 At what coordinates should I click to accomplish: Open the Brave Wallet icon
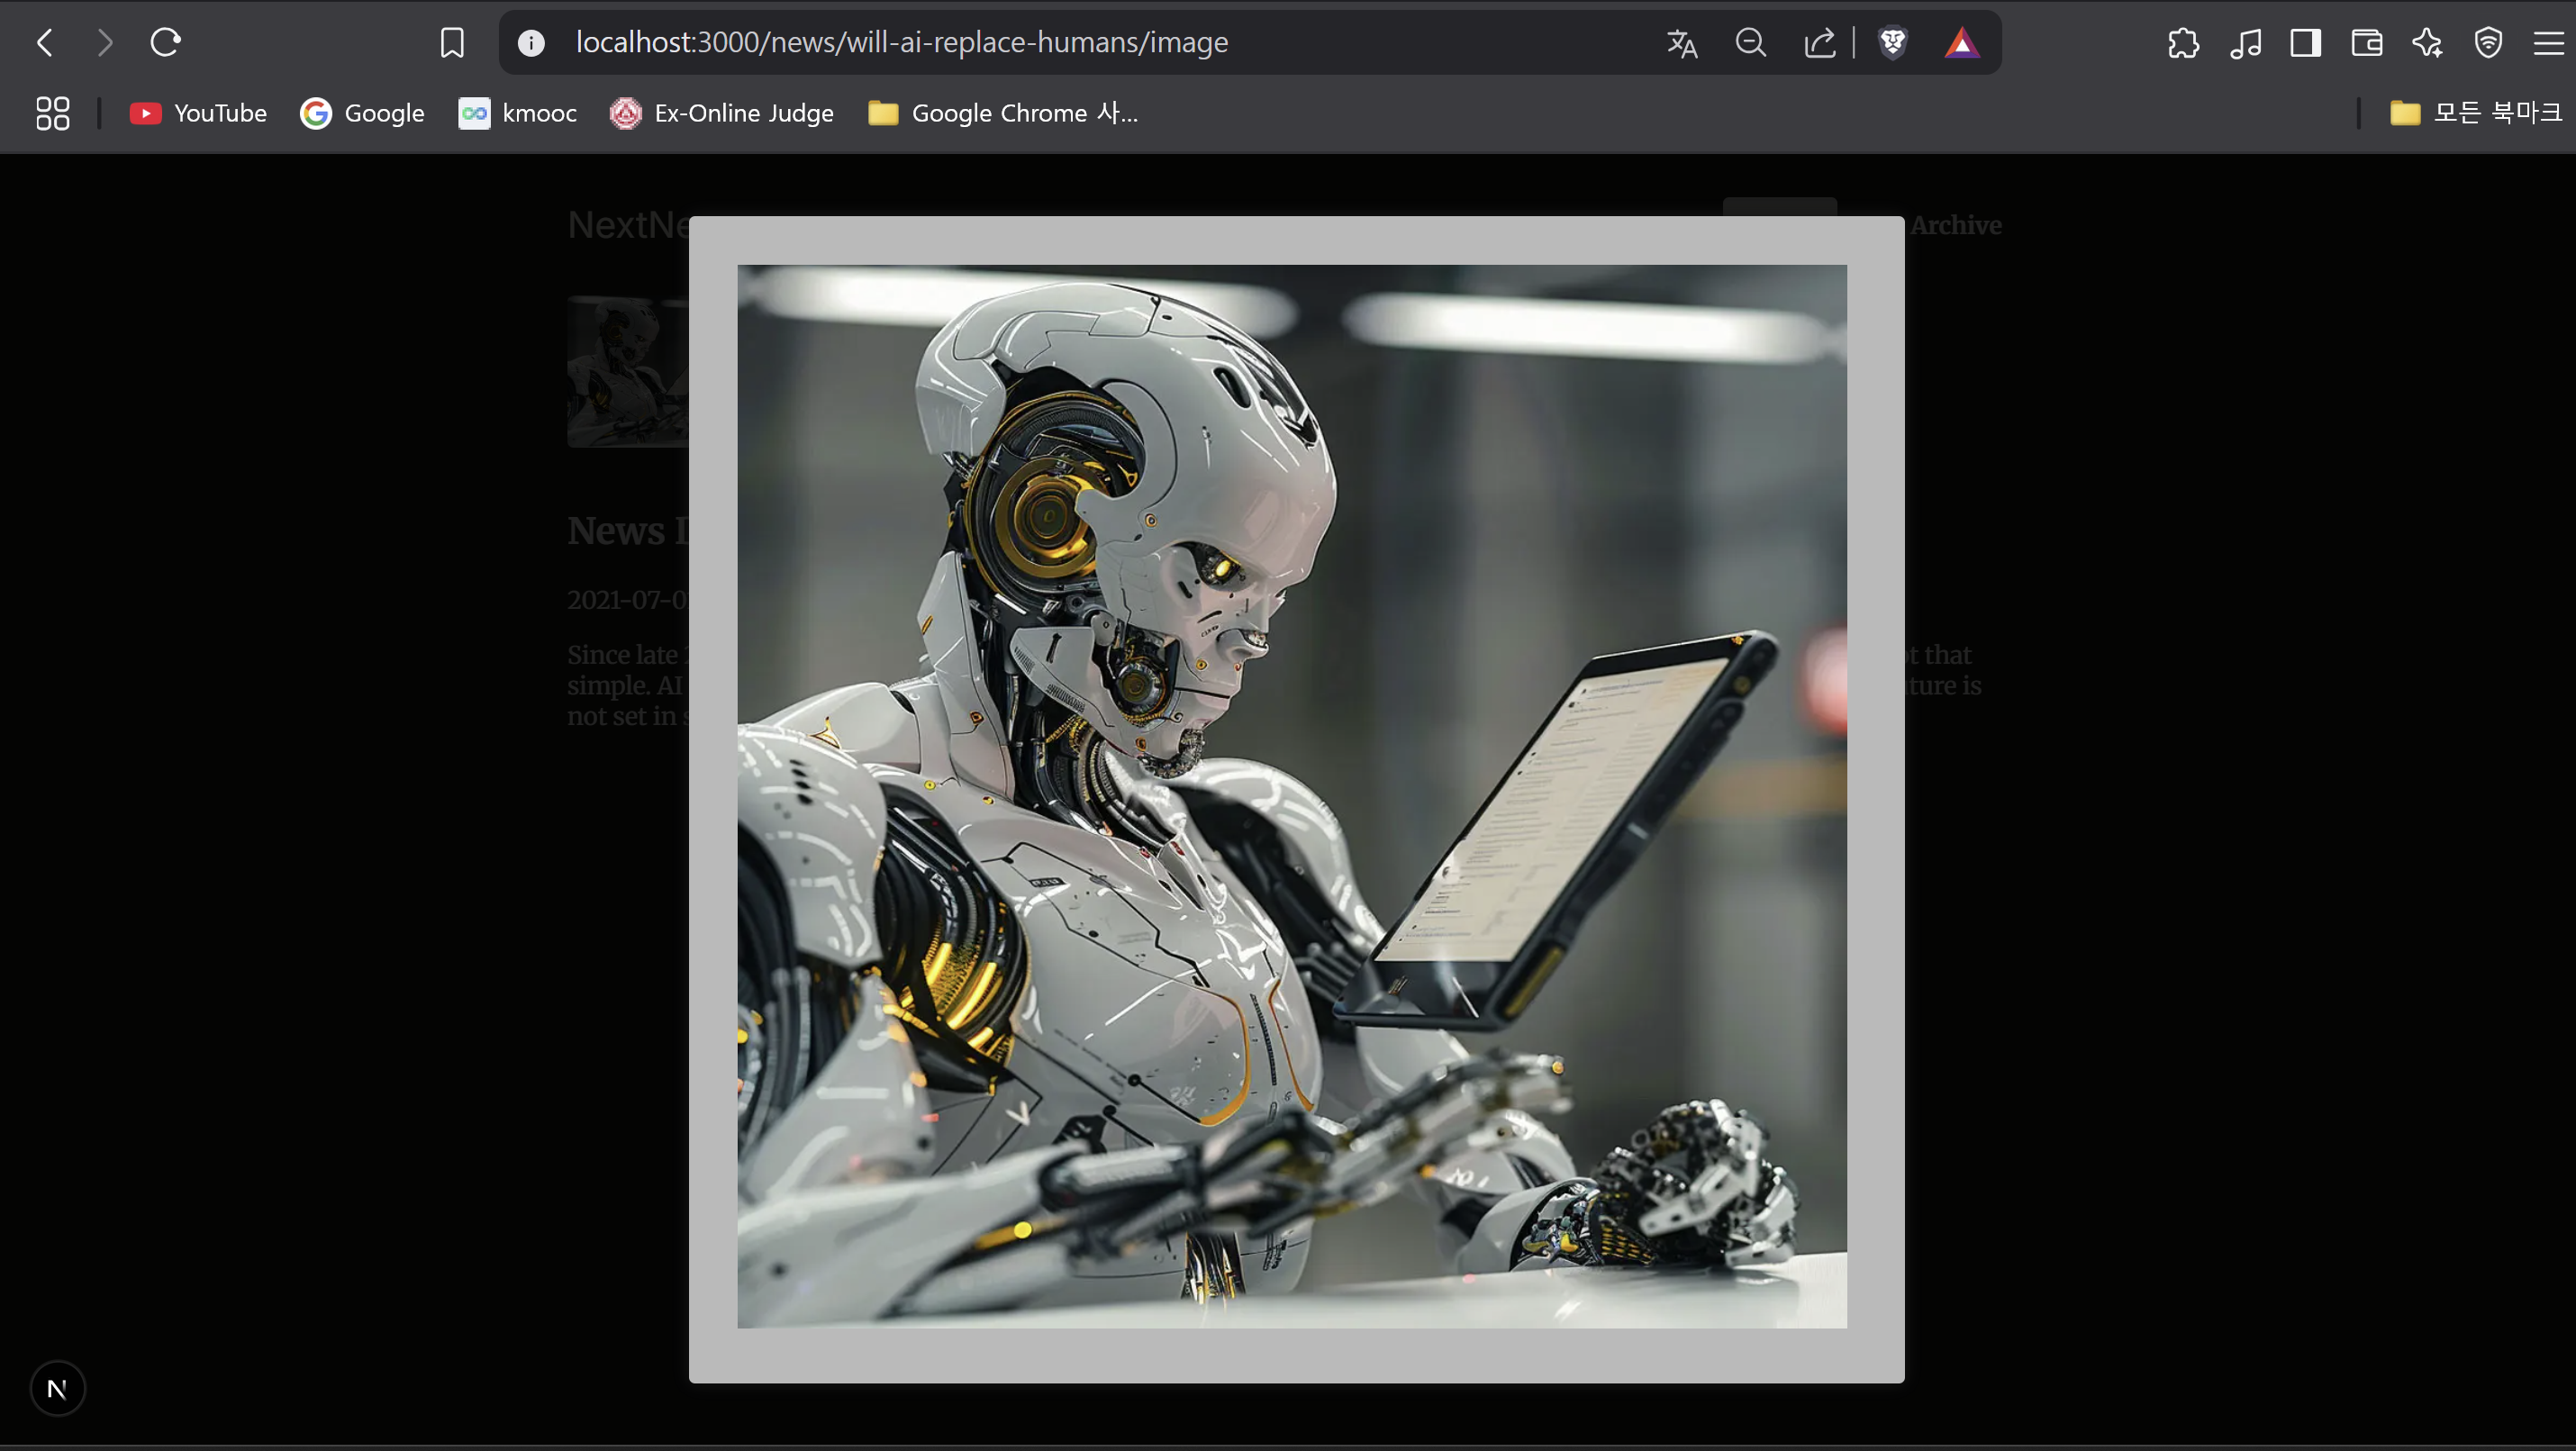point(2366,43)
